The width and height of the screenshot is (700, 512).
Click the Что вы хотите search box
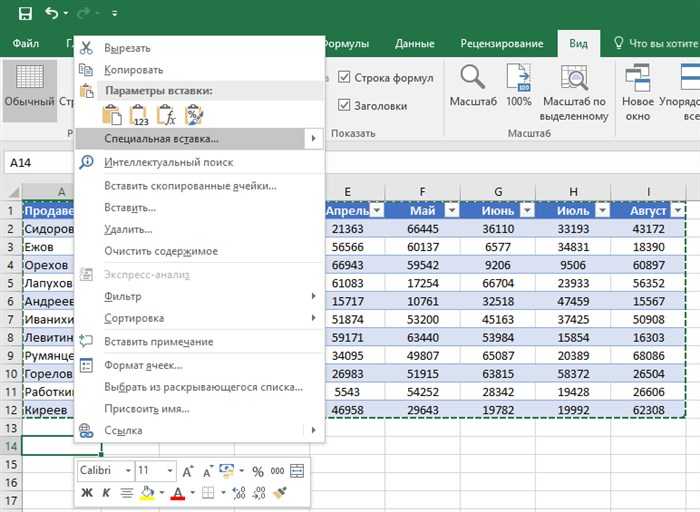(x=657, y=43)
